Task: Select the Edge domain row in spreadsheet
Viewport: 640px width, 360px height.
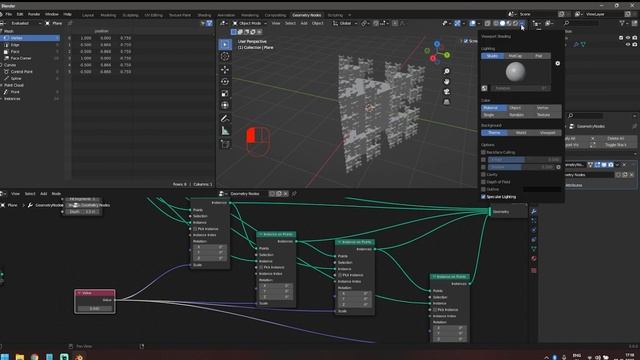Action: pos(29,45)
